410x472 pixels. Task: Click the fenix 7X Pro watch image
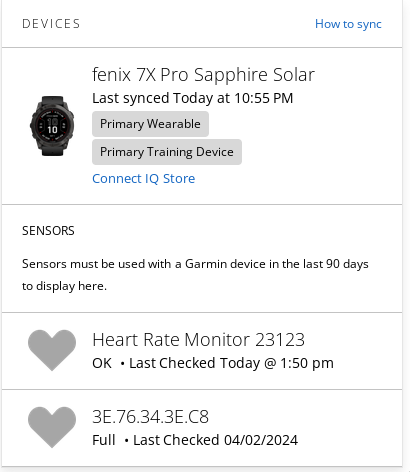pyautogui.click(x=52, y=126)
